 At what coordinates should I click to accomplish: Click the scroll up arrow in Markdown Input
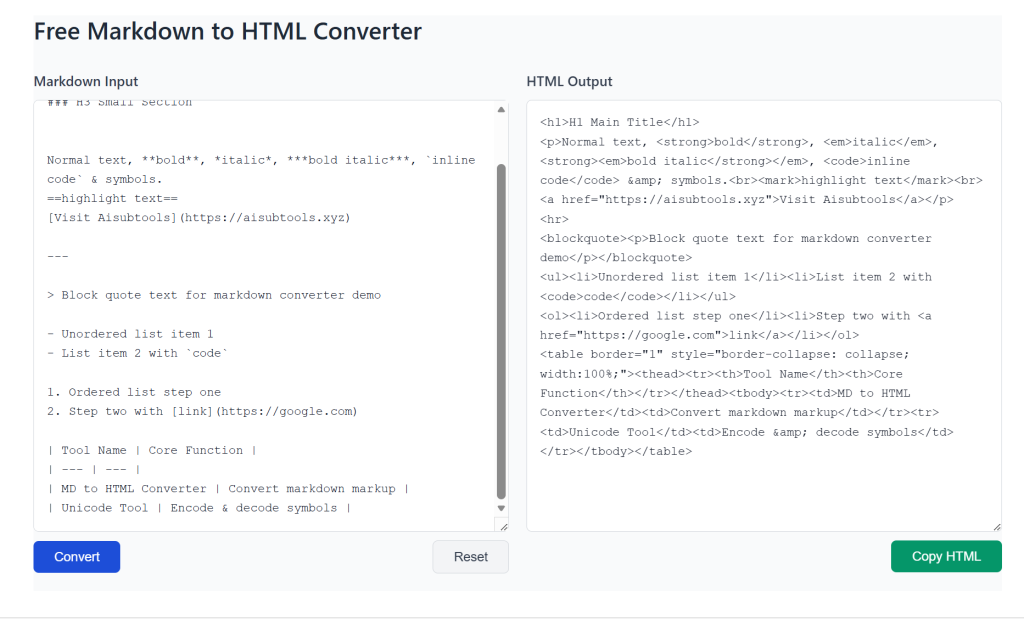501,110
